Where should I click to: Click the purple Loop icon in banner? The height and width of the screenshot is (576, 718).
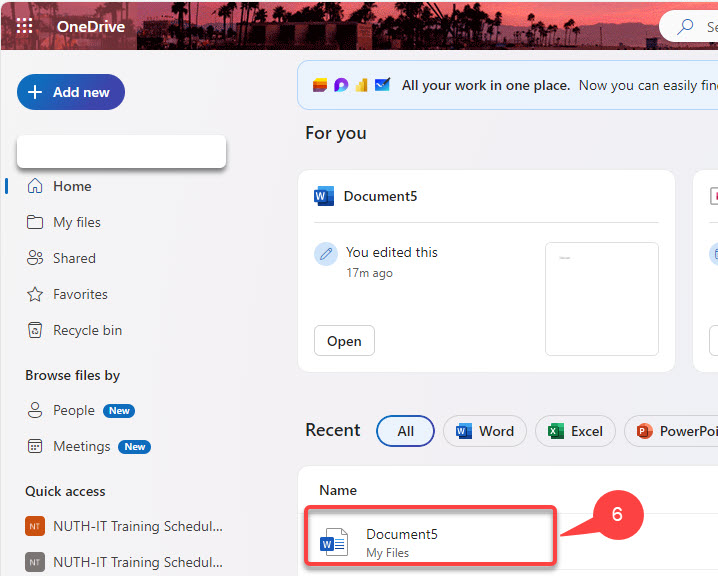pyautogui.click(x=341, y=85)
